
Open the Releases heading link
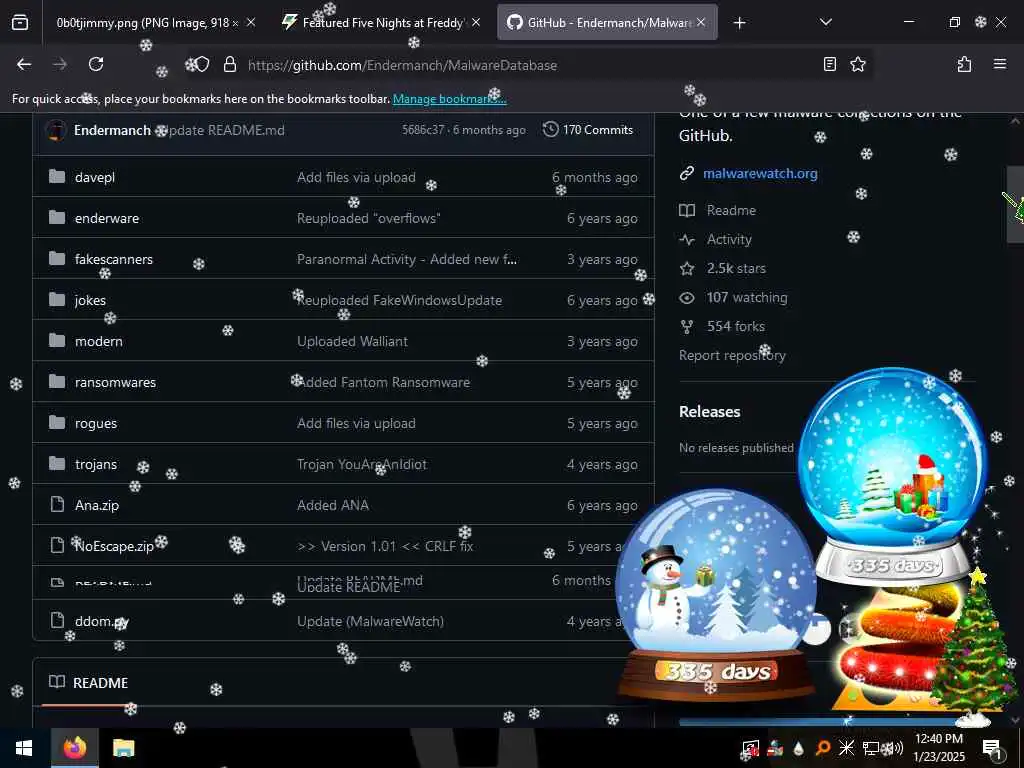click(x=709, y=411)
